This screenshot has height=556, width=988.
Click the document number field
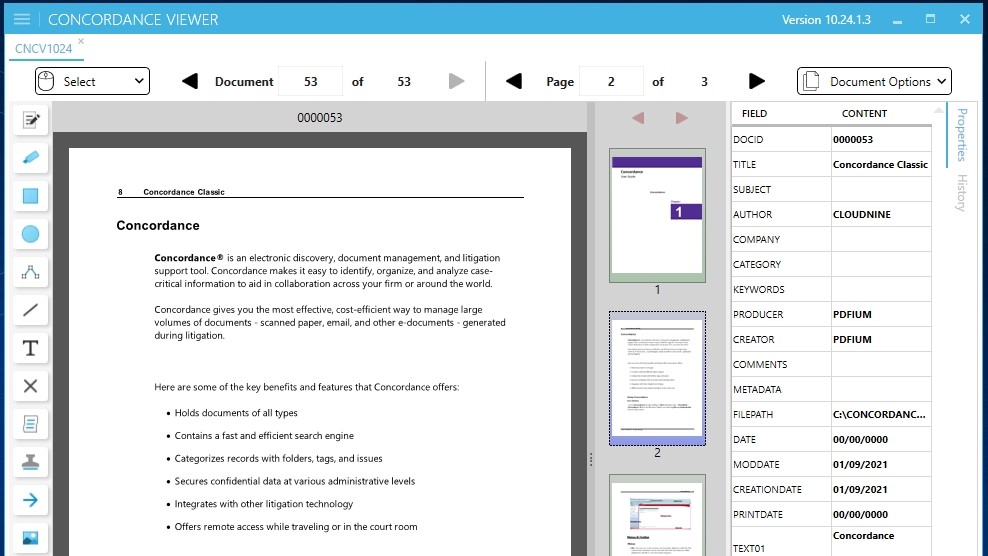(311, 81)
